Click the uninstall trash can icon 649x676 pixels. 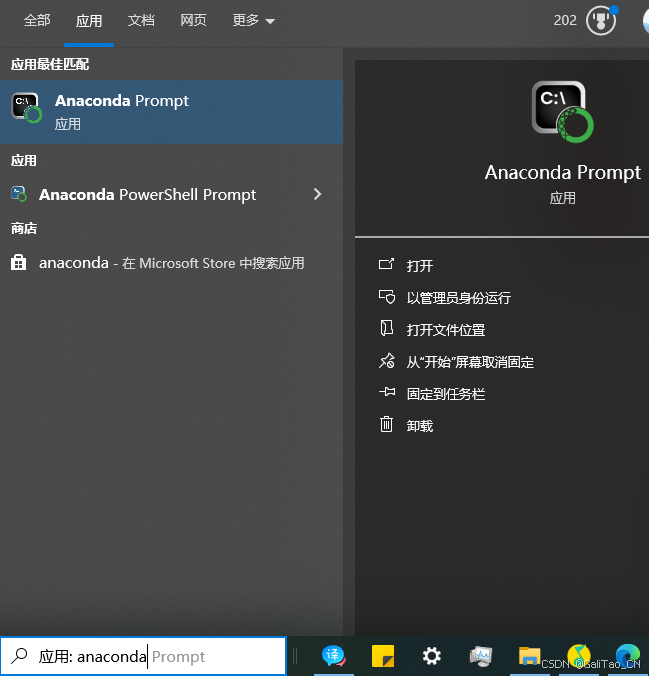tap(386, 424)
